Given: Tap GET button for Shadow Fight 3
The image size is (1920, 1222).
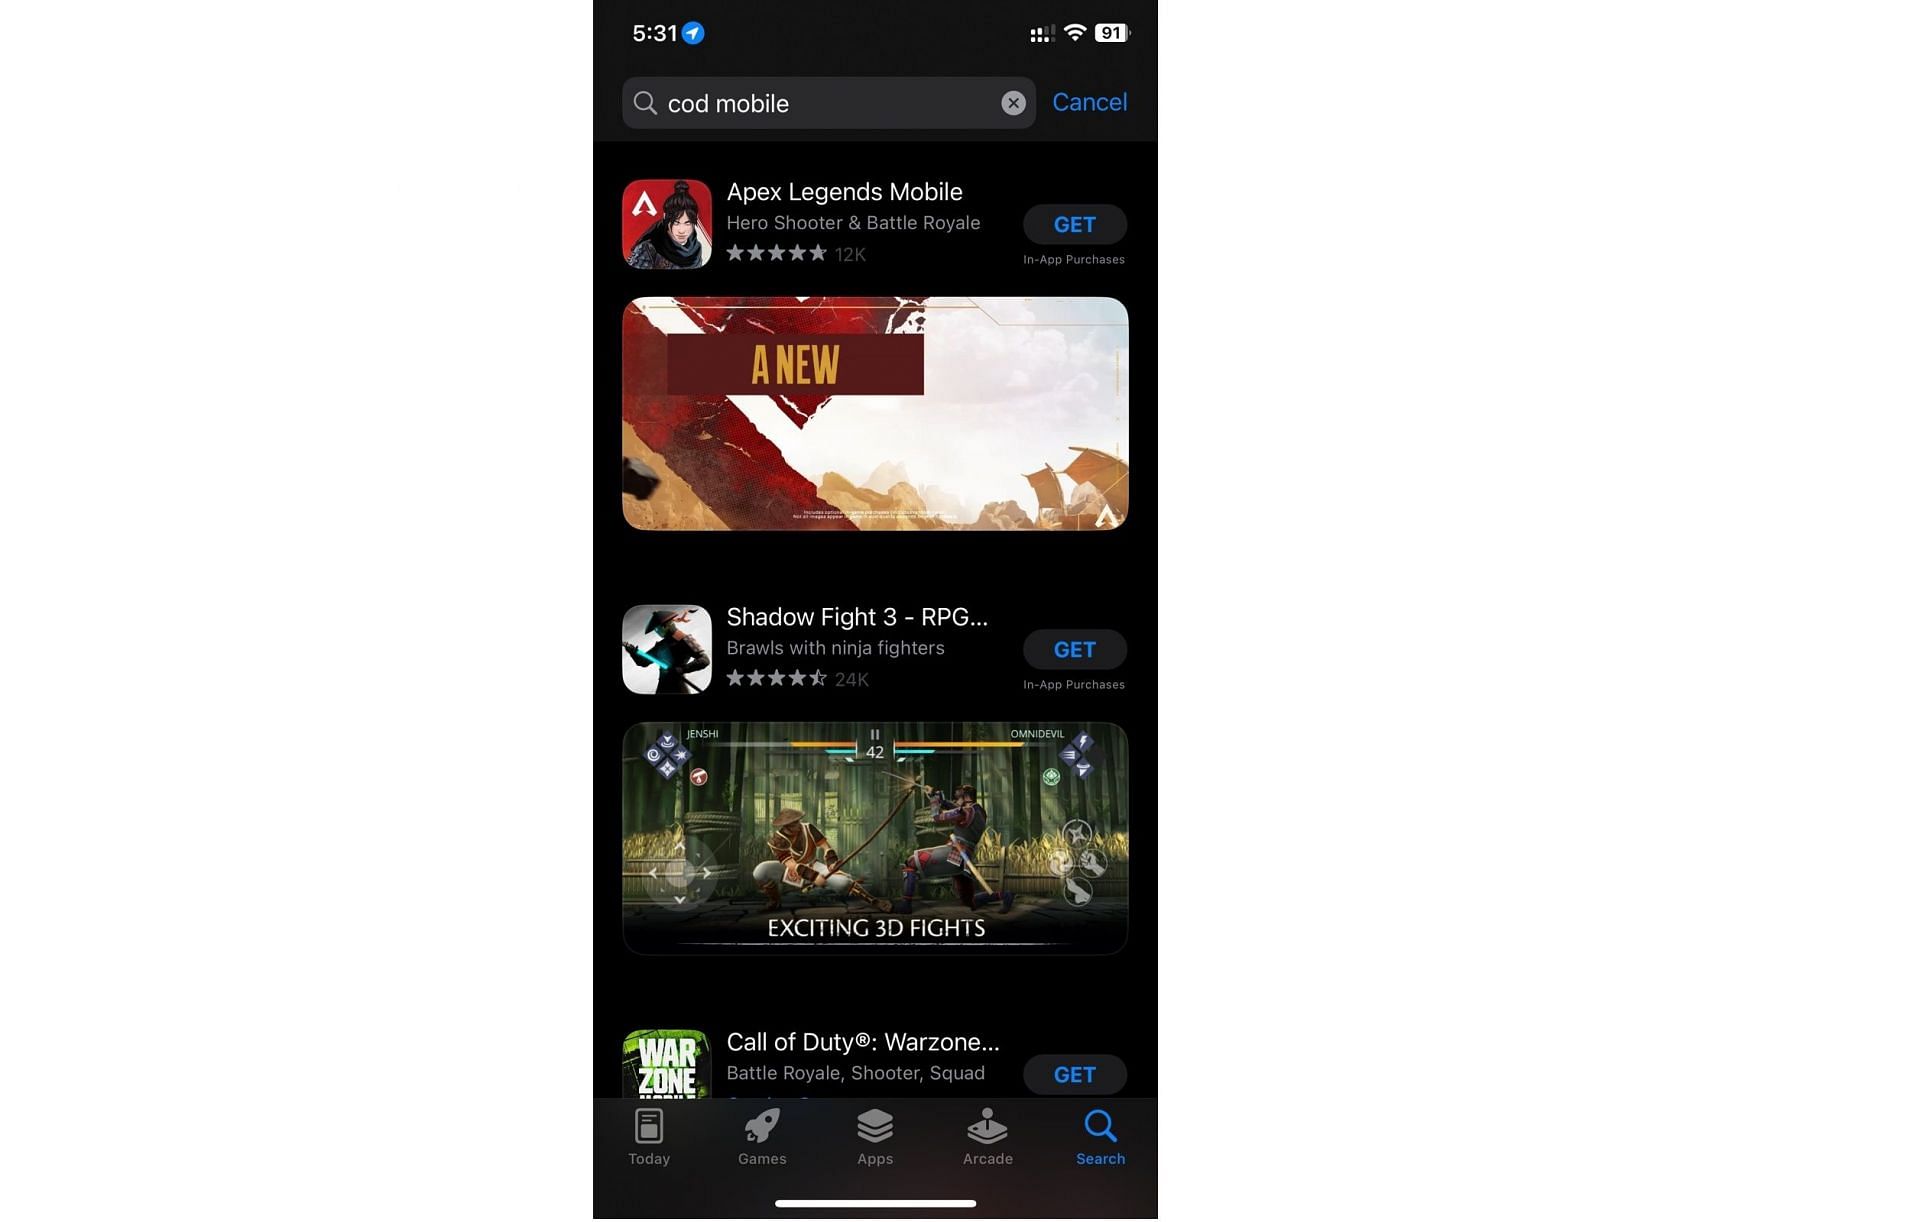Looking at the screenshot, I should 1073,648.
